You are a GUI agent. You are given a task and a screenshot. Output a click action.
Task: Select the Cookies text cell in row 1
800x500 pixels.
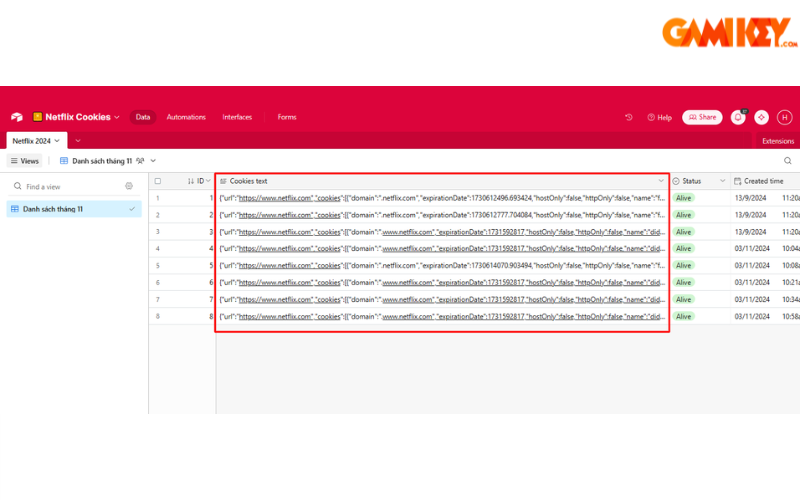[442, 198]
